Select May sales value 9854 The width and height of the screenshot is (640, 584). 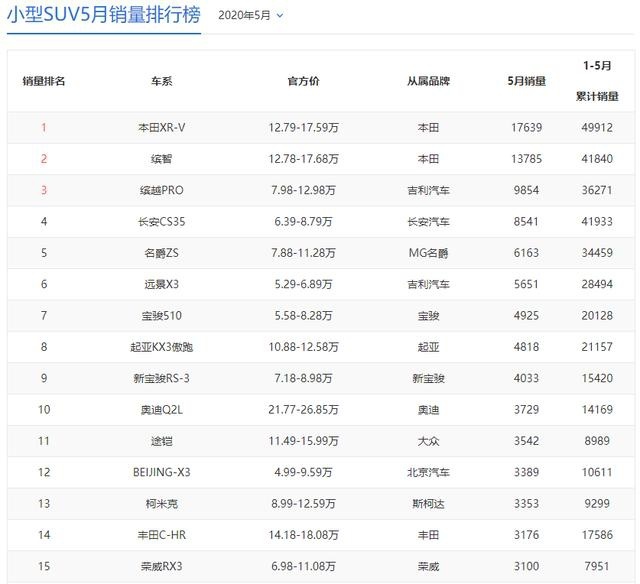(527, 190)
